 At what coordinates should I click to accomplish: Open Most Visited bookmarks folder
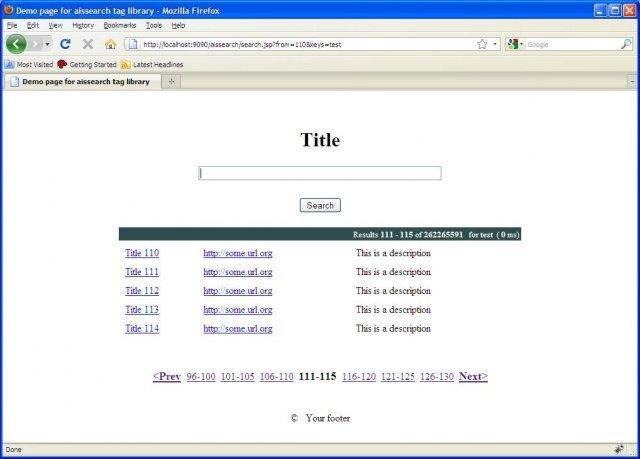[29, 64]
